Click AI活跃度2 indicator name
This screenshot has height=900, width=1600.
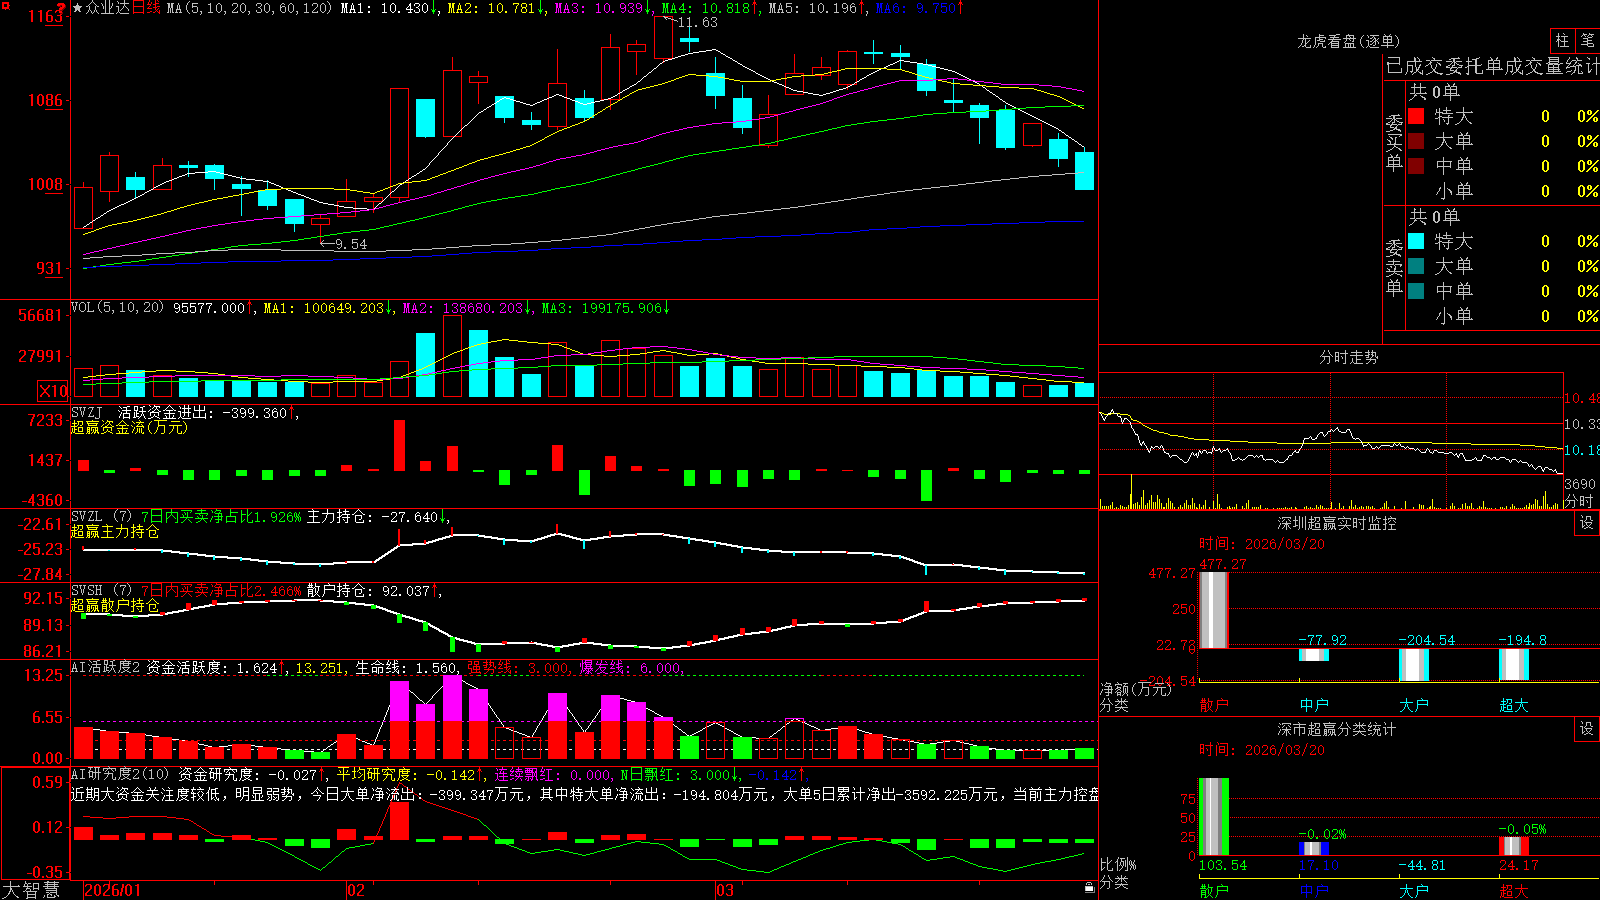pos(105,667)
